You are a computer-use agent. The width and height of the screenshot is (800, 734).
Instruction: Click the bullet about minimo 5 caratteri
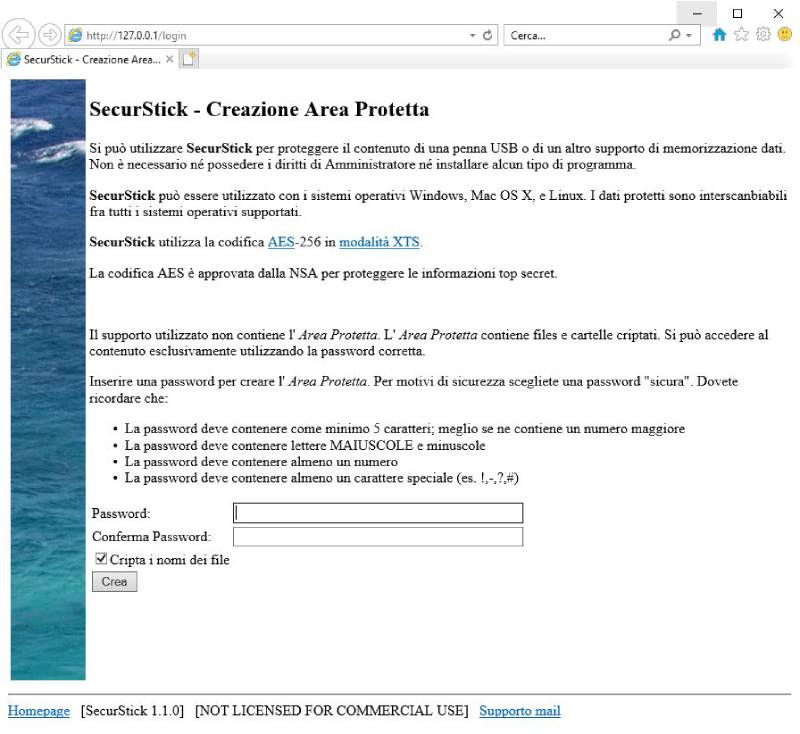coord(405,428)
